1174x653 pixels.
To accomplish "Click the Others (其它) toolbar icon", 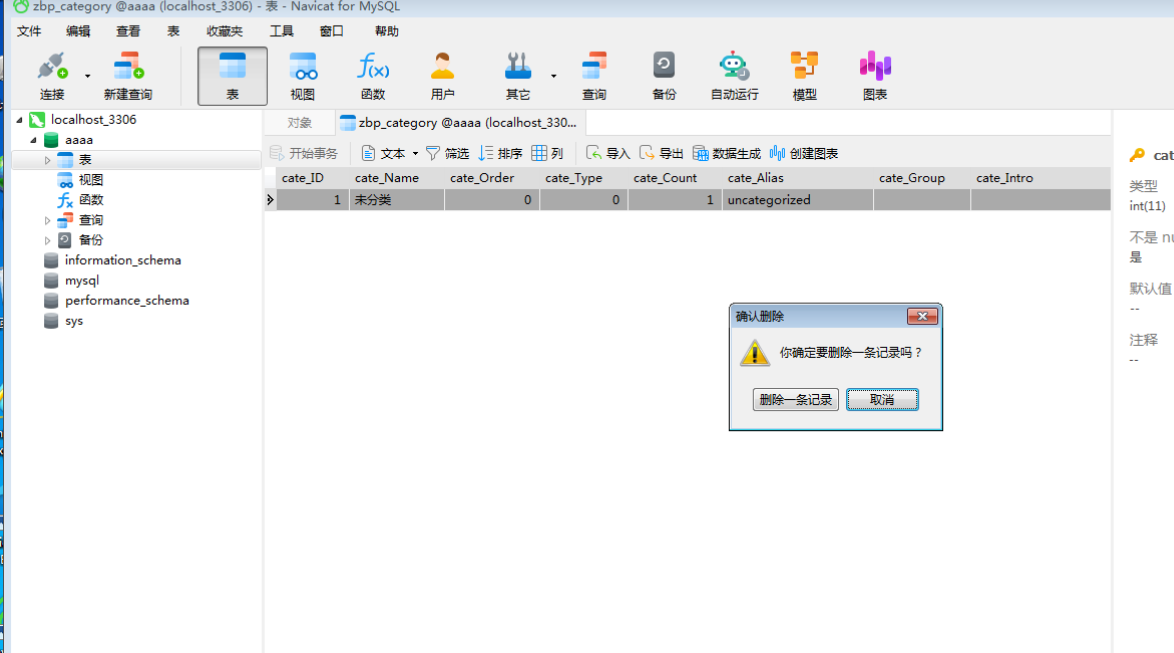I will point(517,76).
